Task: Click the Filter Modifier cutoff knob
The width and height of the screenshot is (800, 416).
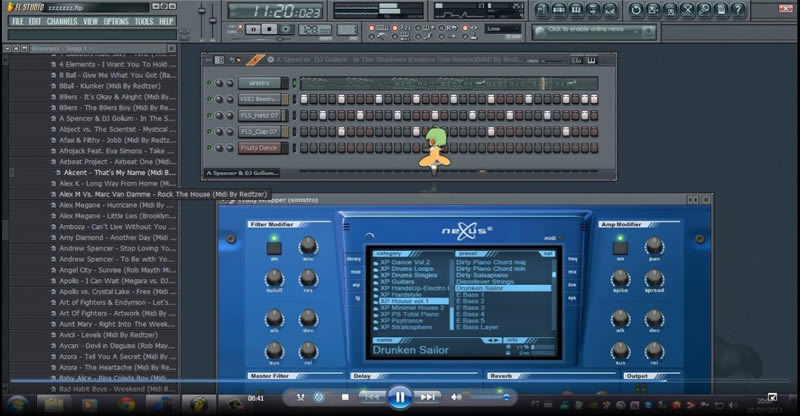Action: tap(274, 279)
